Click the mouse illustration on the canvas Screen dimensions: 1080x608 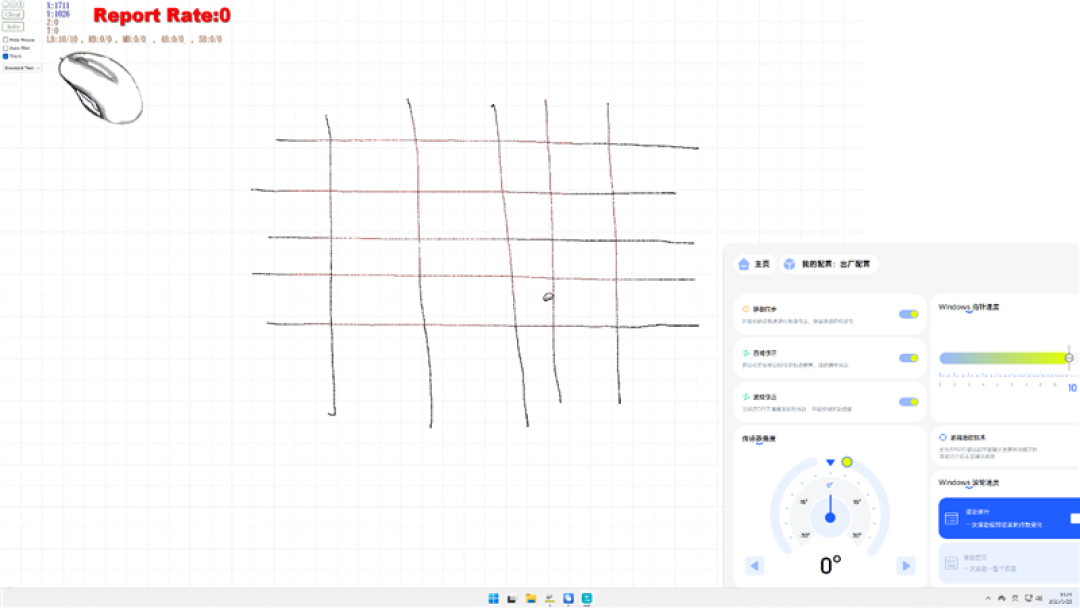click(x=101, y=88)
